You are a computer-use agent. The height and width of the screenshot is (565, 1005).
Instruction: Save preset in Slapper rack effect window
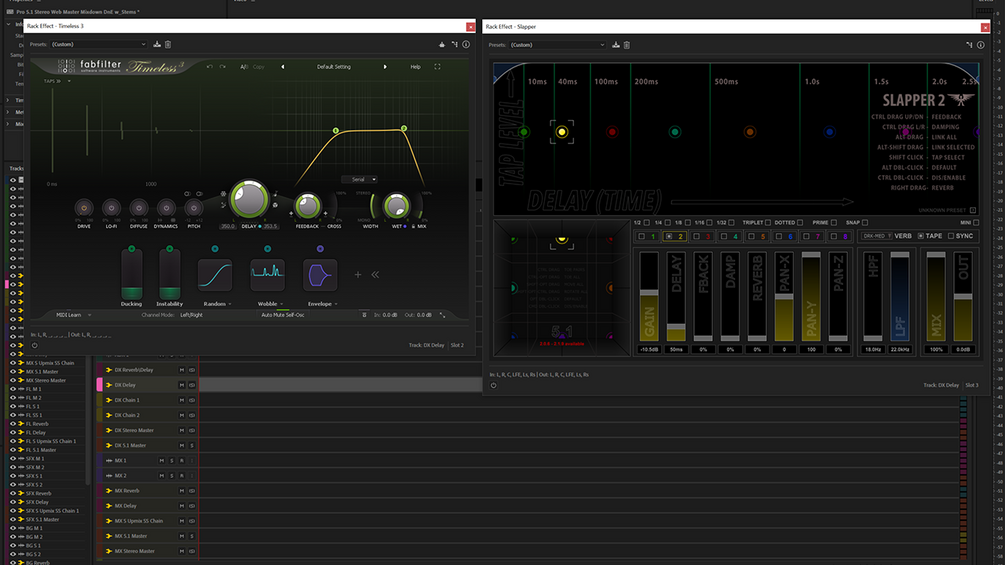click(616, 45)
